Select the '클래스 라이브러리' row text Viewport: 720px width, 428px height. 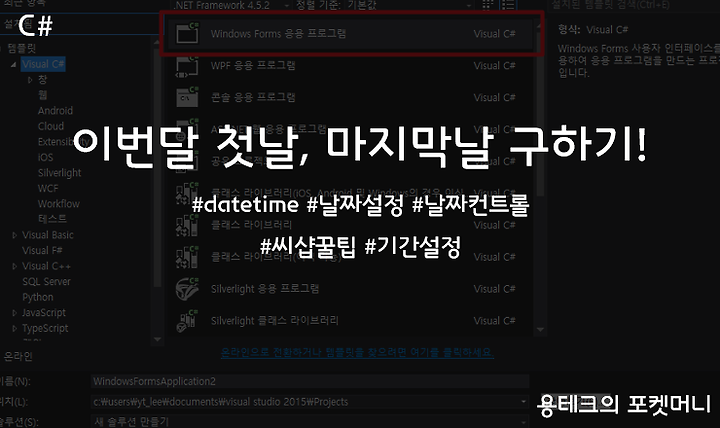(251, 225)
